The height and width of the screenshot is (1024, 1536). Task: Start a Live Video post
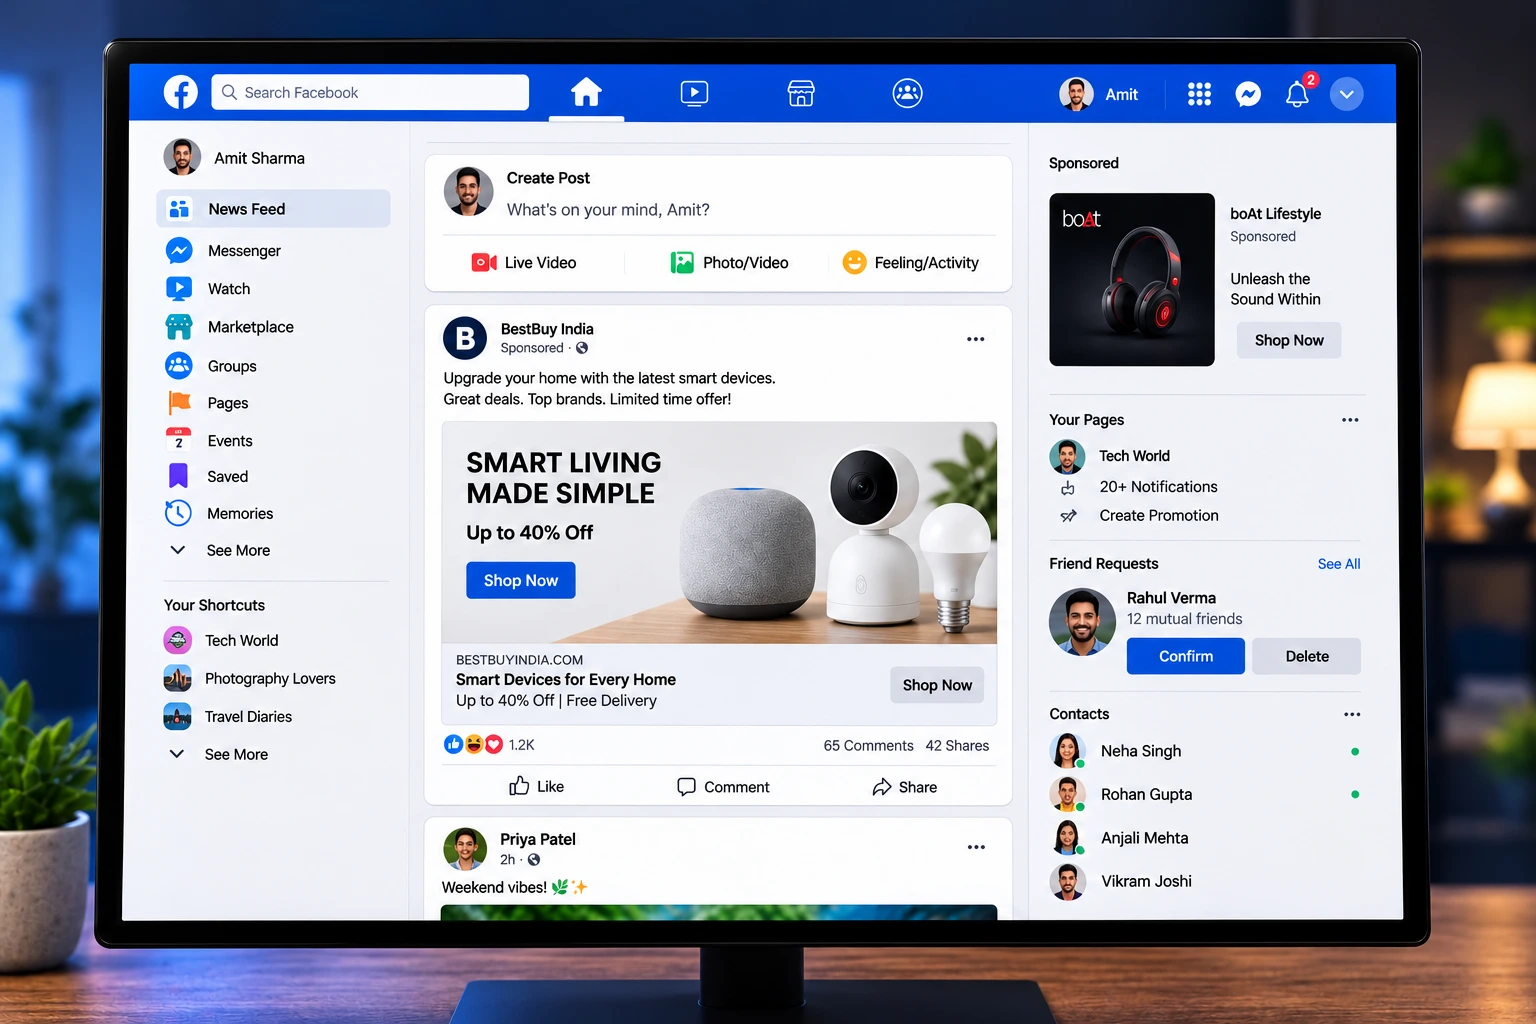click(x=524, y=262)
